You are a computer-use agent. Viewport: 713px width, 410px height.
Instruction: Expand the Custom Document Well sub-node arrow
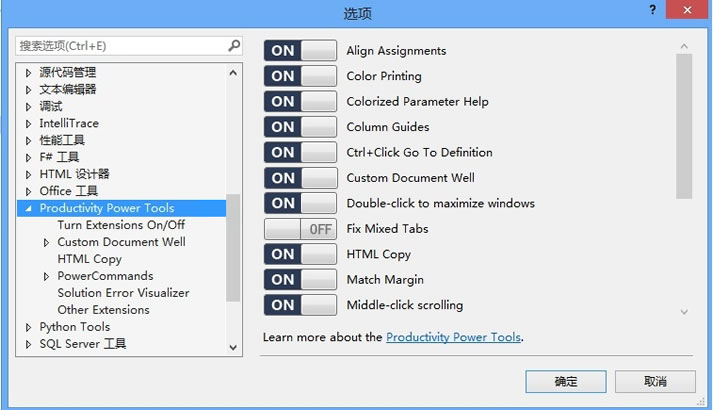click(46, 243)
